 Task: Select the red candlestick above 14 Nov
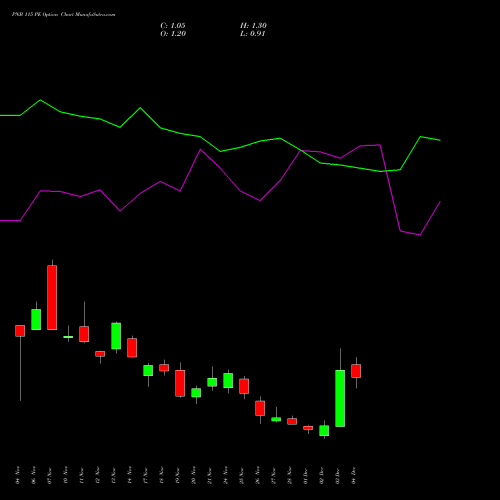(x=132, y=348)
